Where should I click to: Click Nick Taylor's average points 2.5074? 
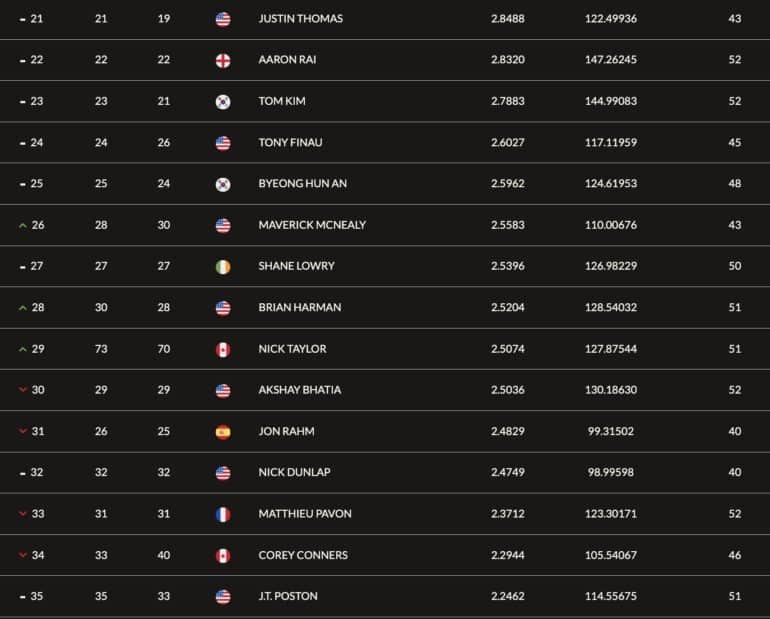(508, 349)
